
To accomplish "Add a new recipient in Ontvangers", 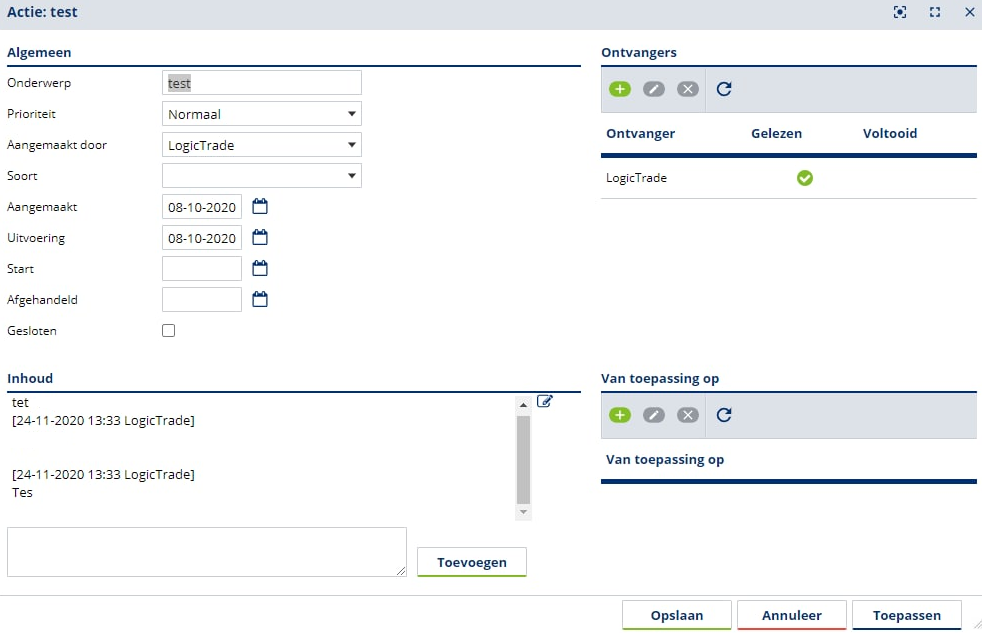I will click(x=620, y=89).
